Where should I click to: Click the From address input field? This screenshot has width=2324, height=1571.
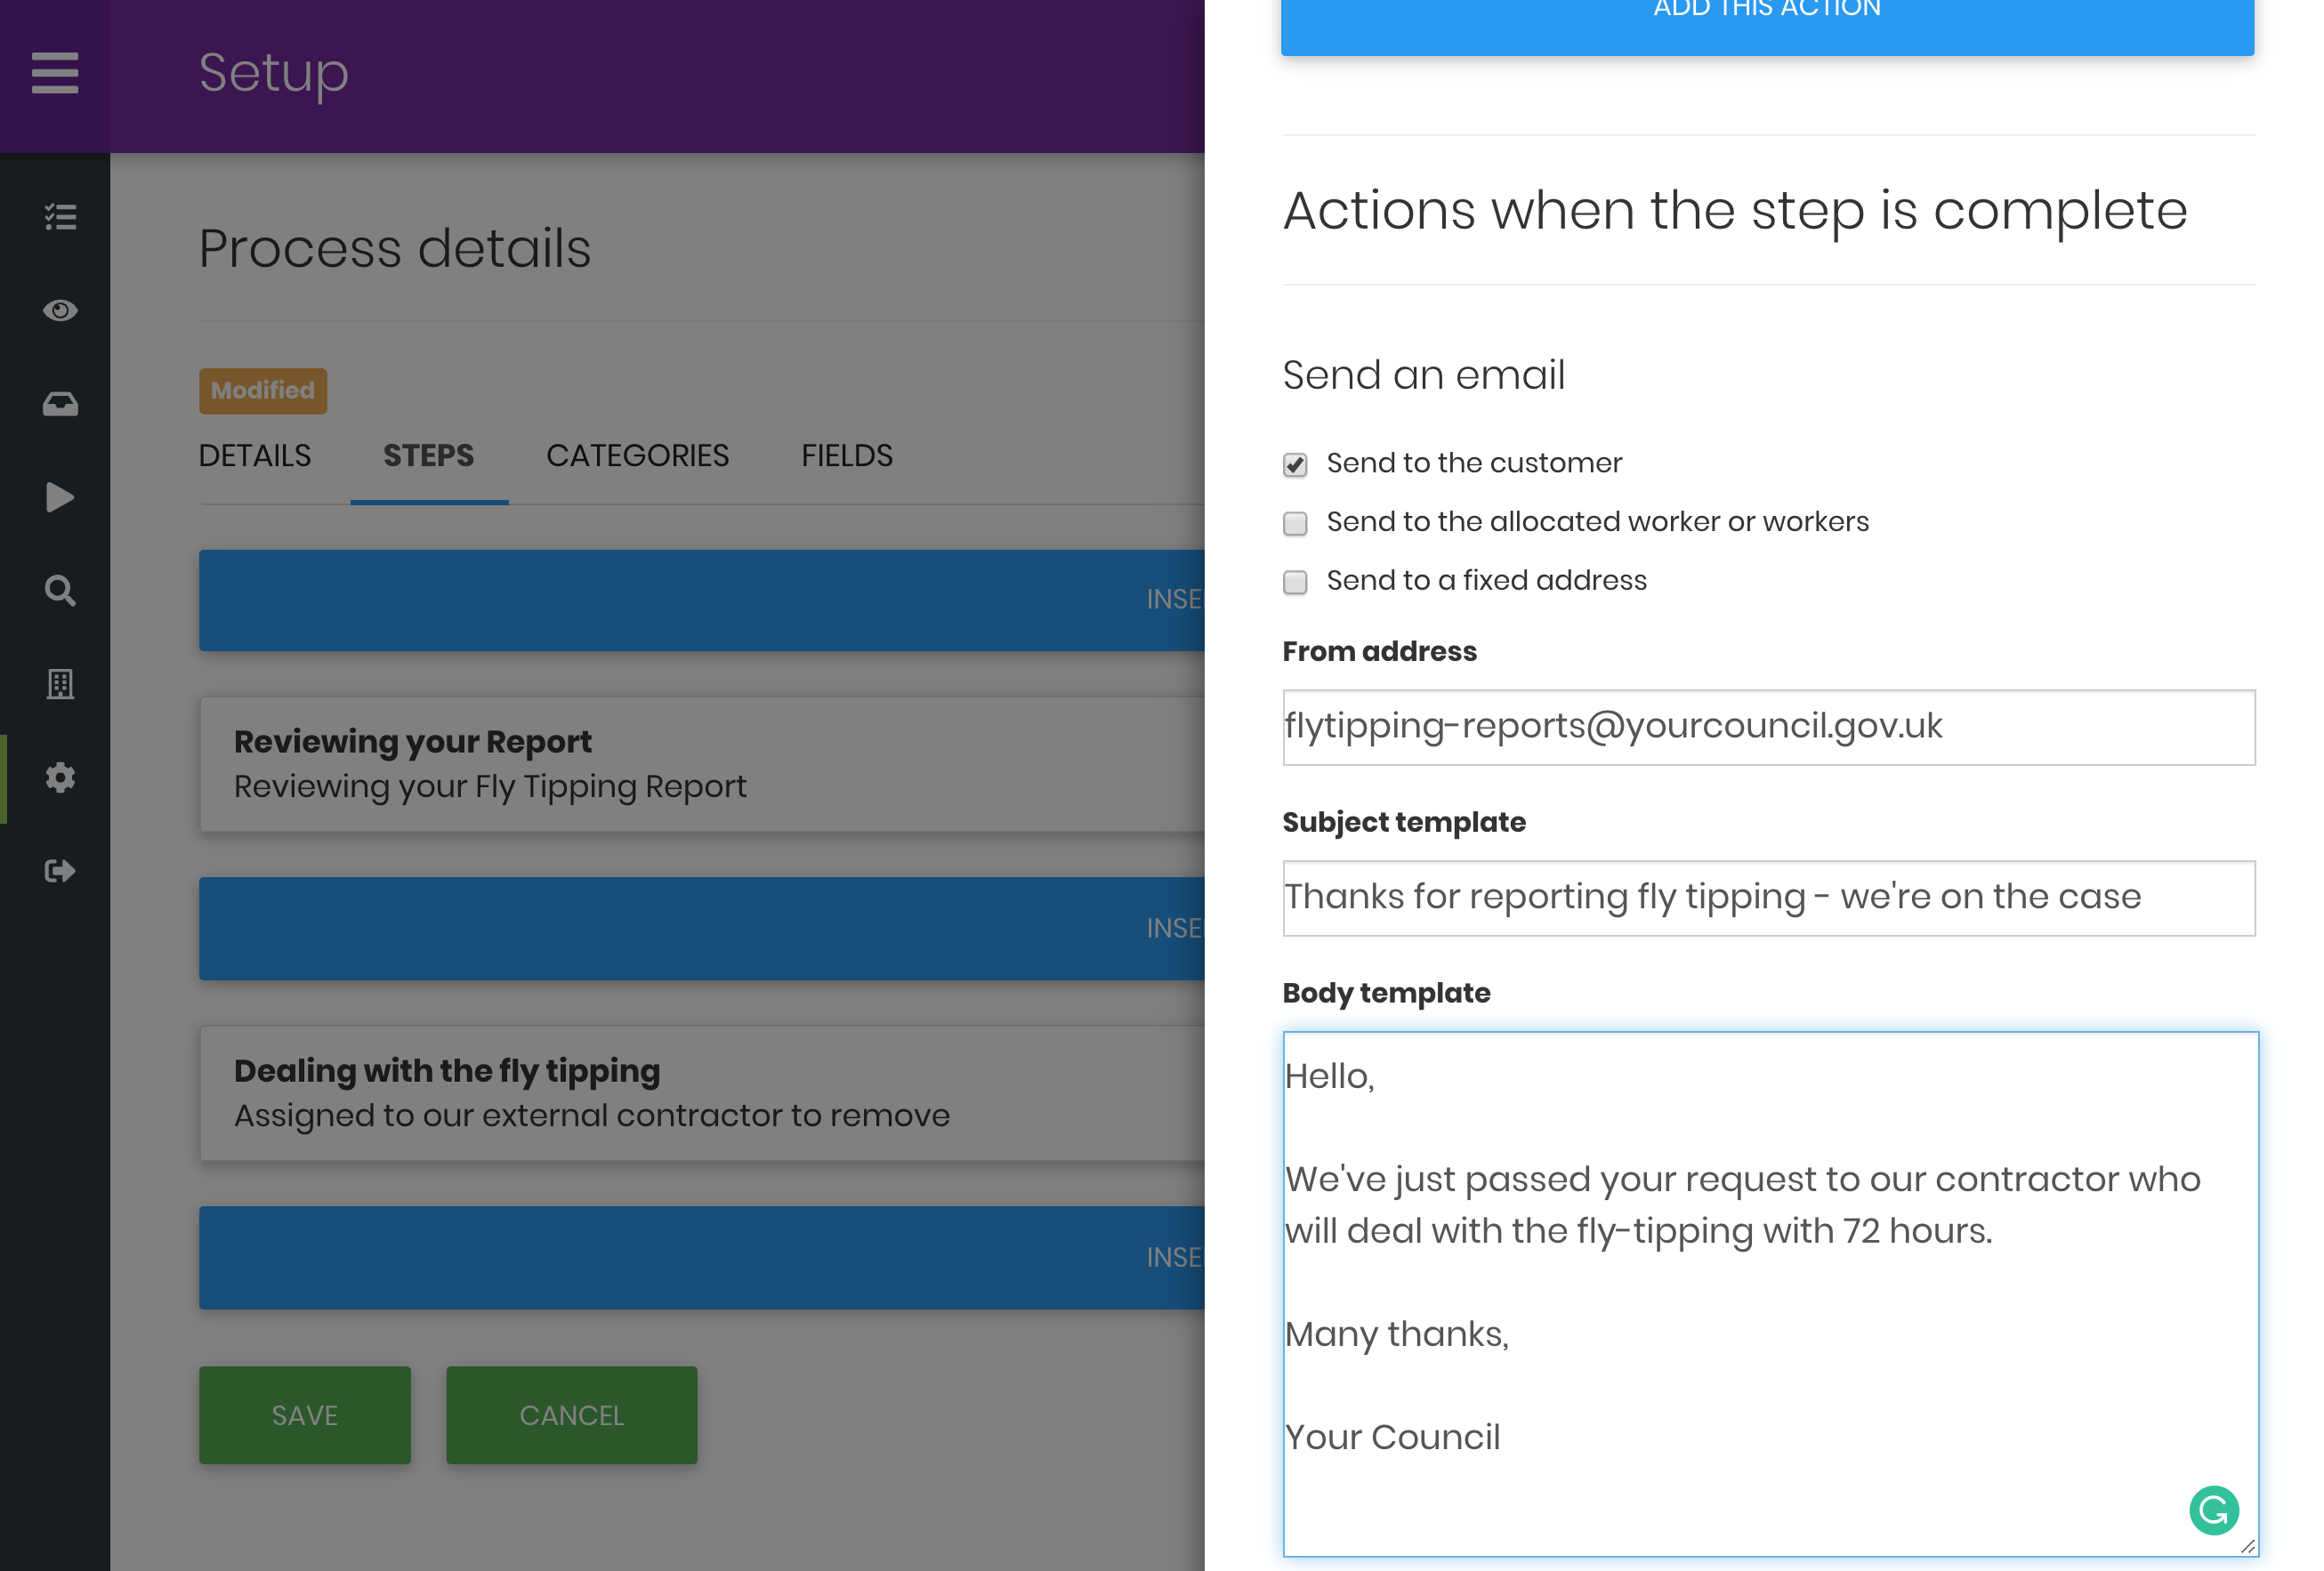tap(1768, 727)
